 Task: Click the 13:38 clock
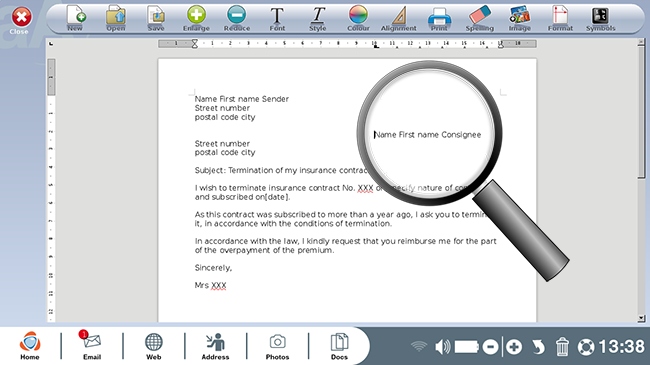(x=621, y=346)
